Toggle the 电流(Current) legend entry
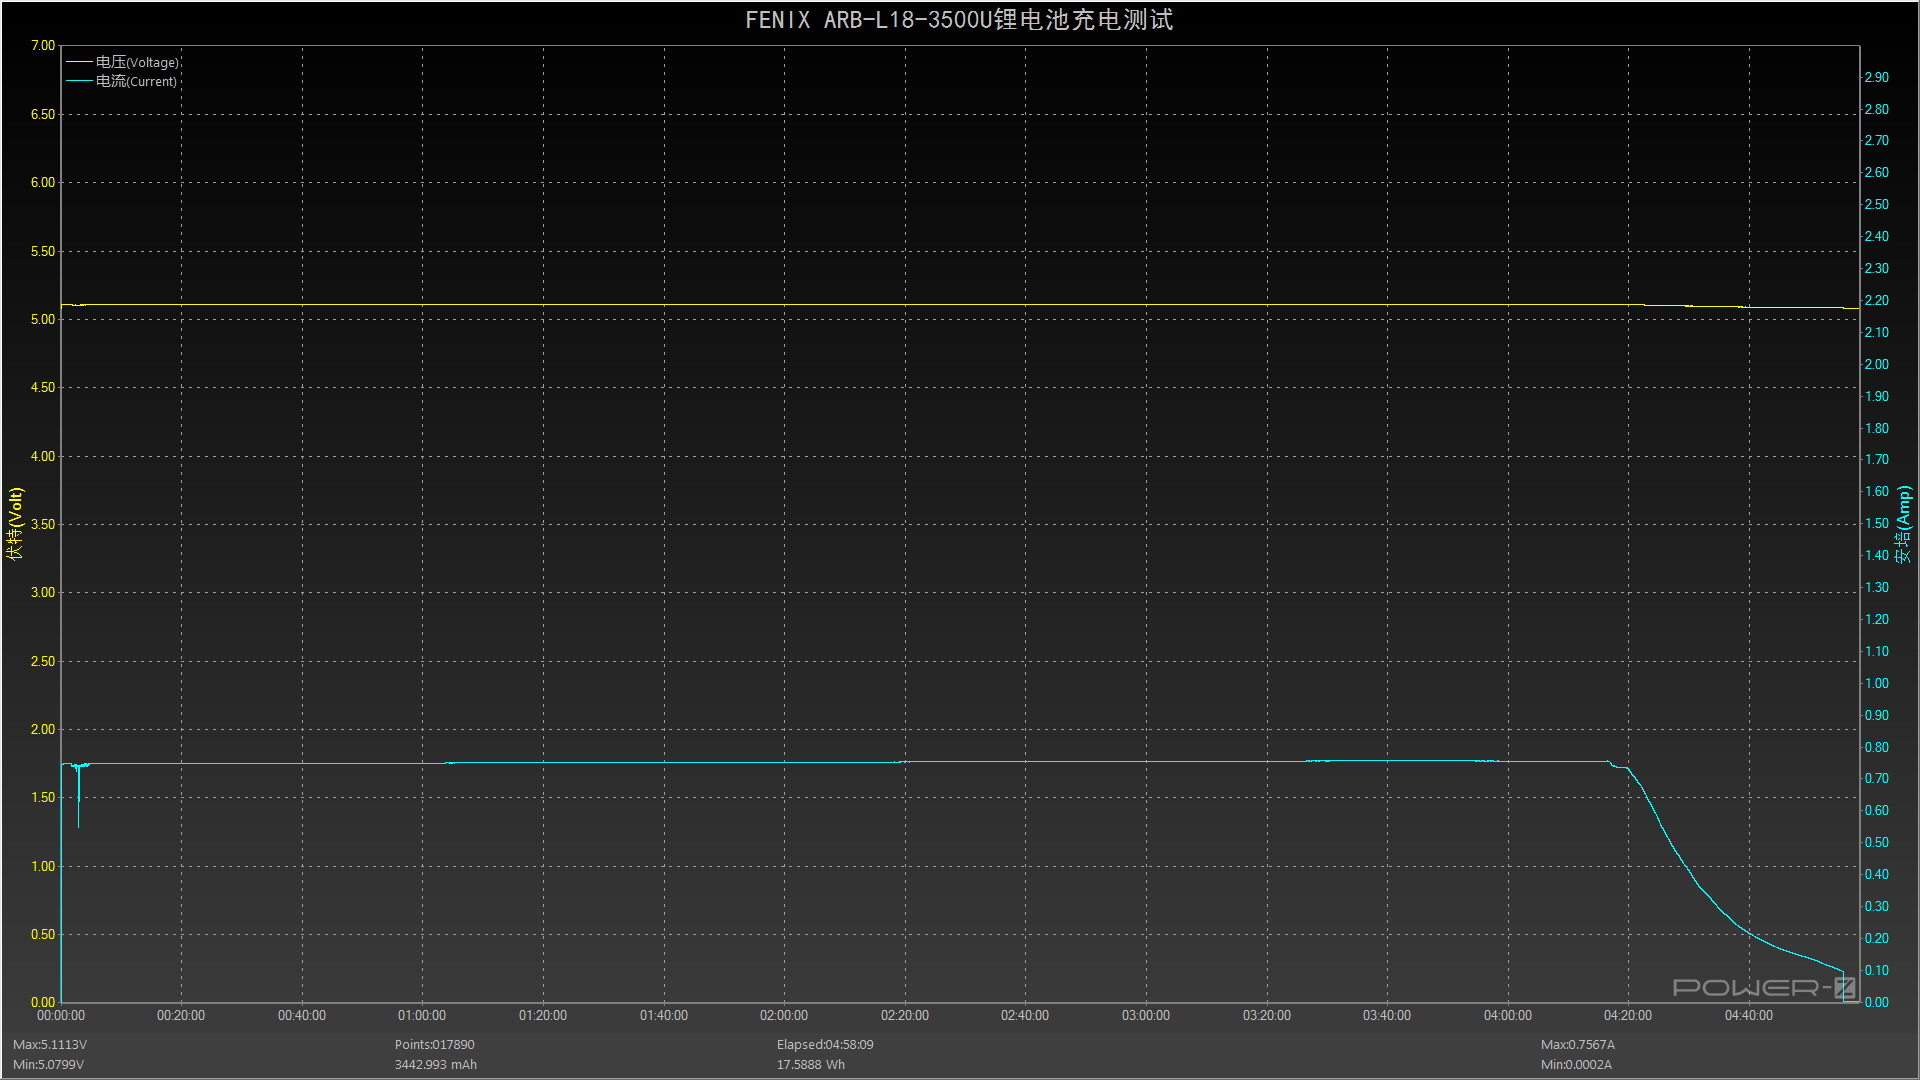The image size is (1920, 1080). point(136,81)
